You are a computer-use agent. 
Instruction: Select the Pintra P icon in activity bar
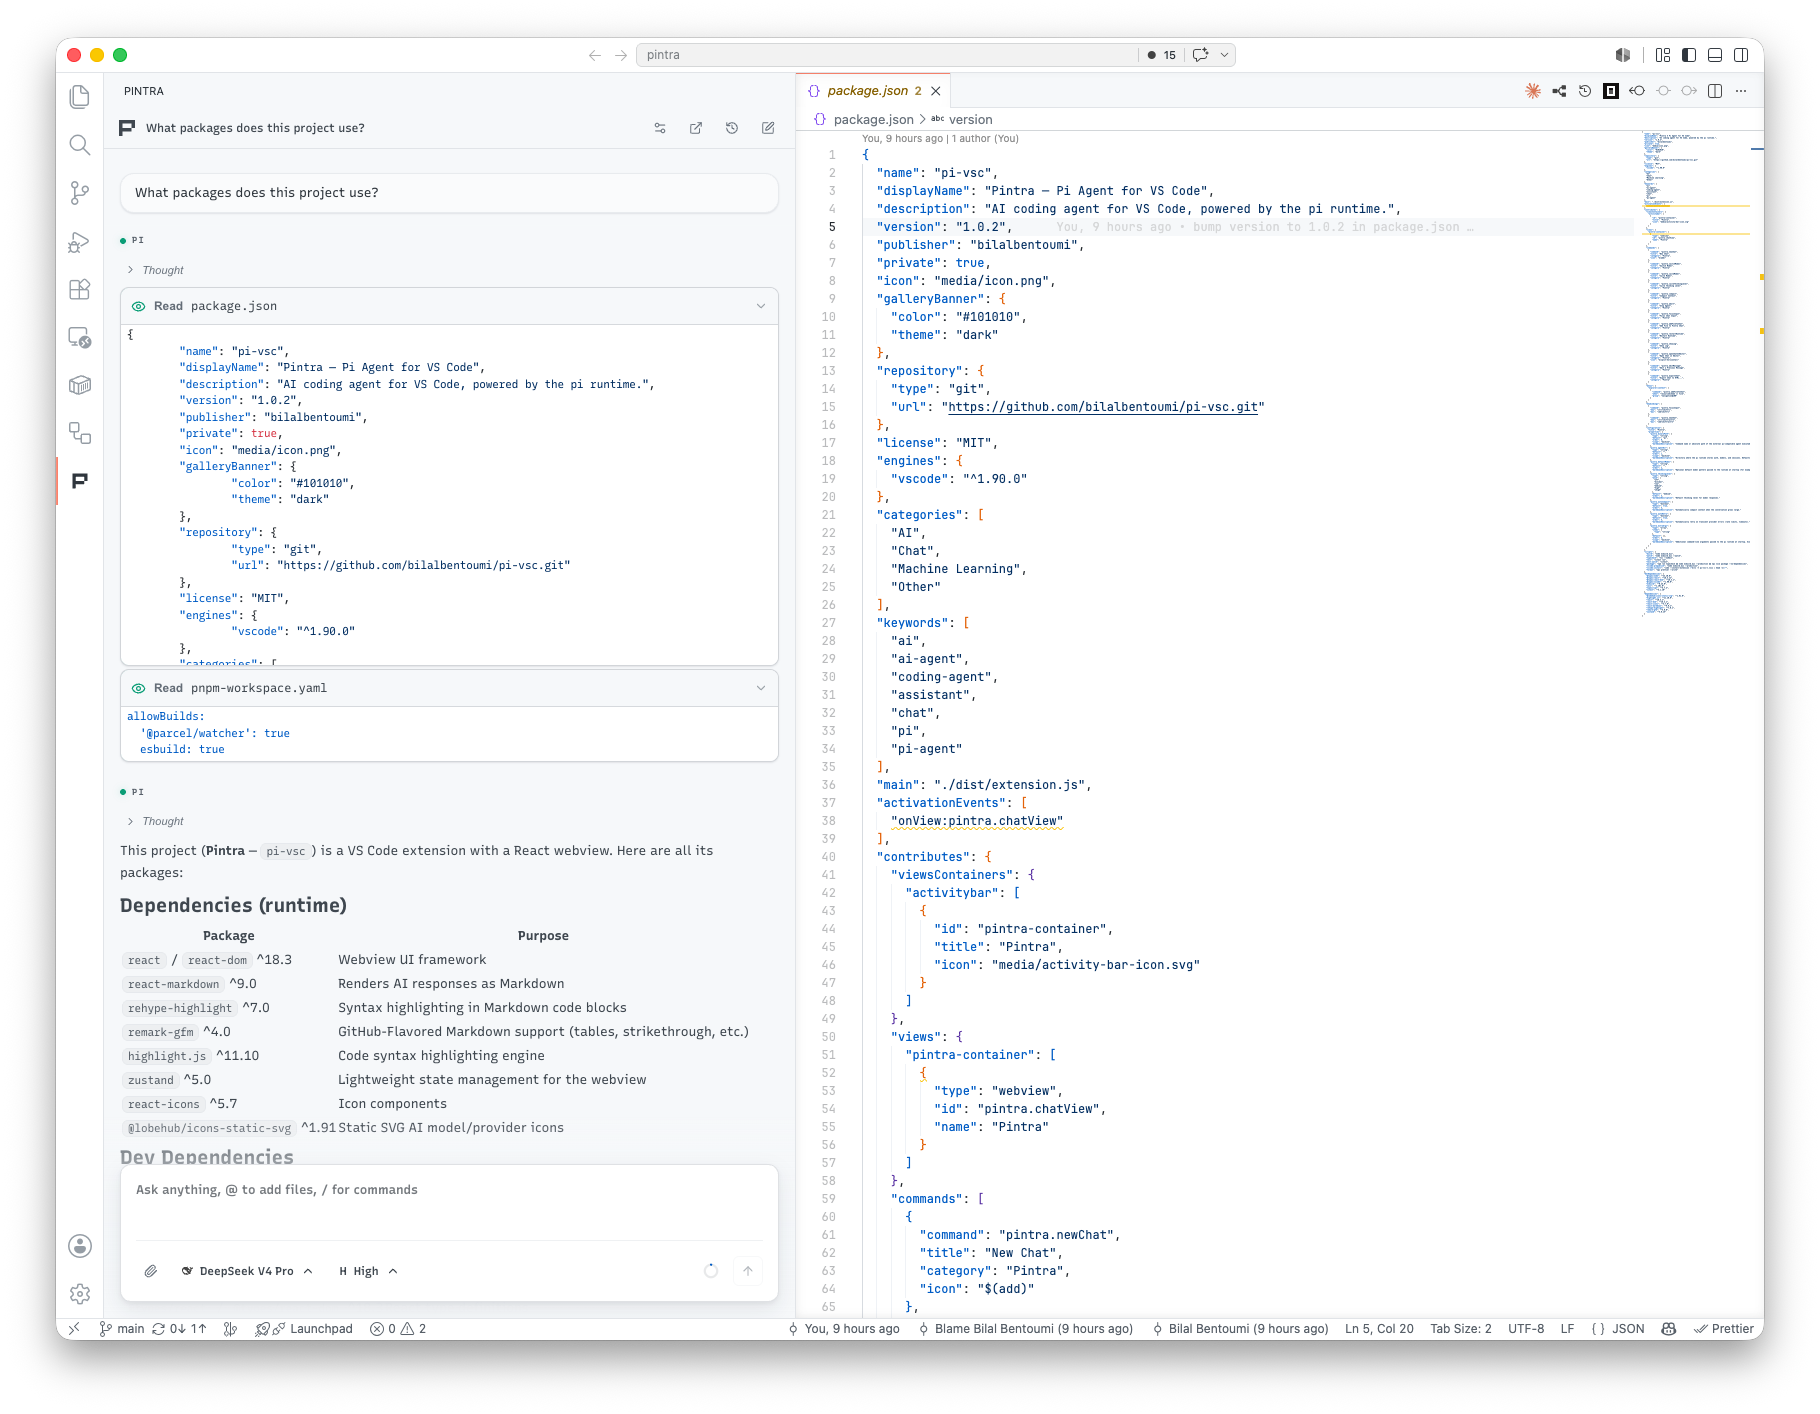(80, 481)
